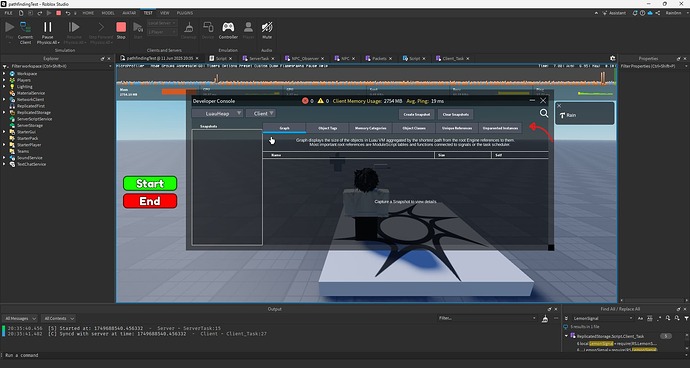Switch to the VIEW ribbon tab

tap(165, 13)
